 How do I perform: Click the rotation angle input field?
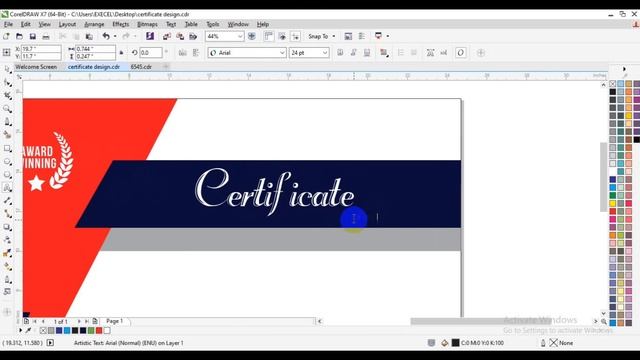(x=151, y=53)
